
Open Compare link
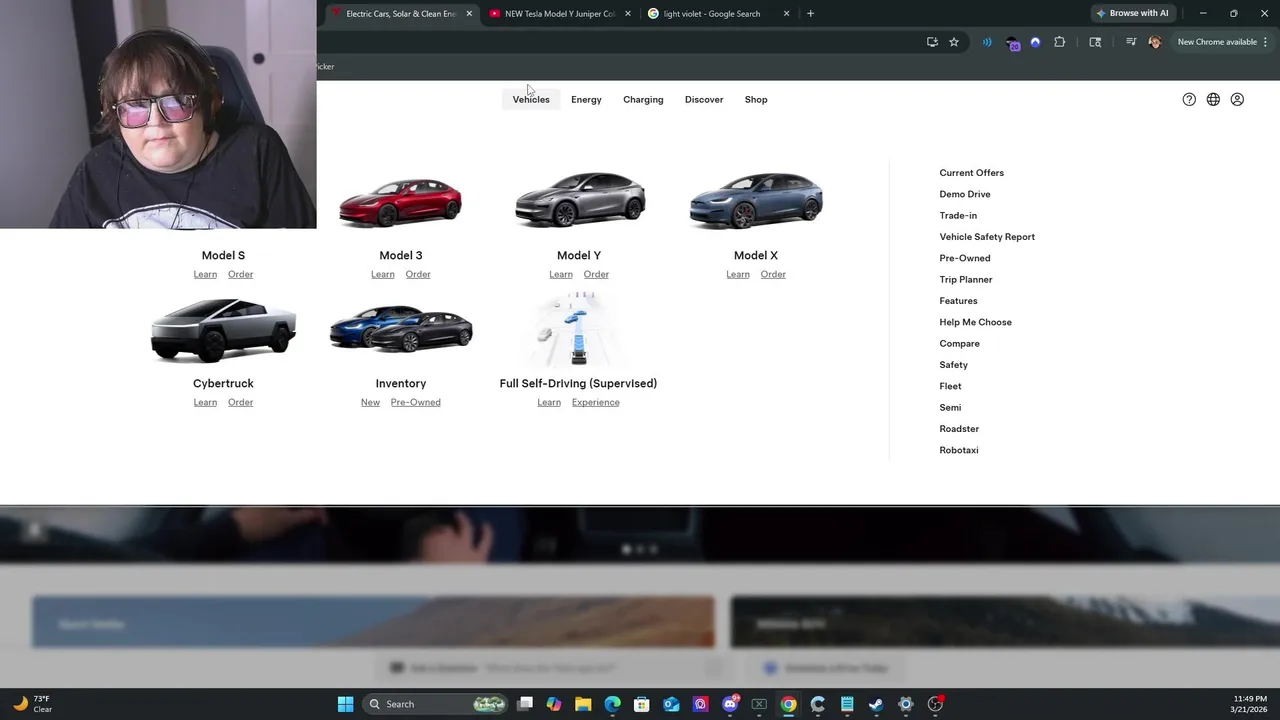[x=959, y=343]
